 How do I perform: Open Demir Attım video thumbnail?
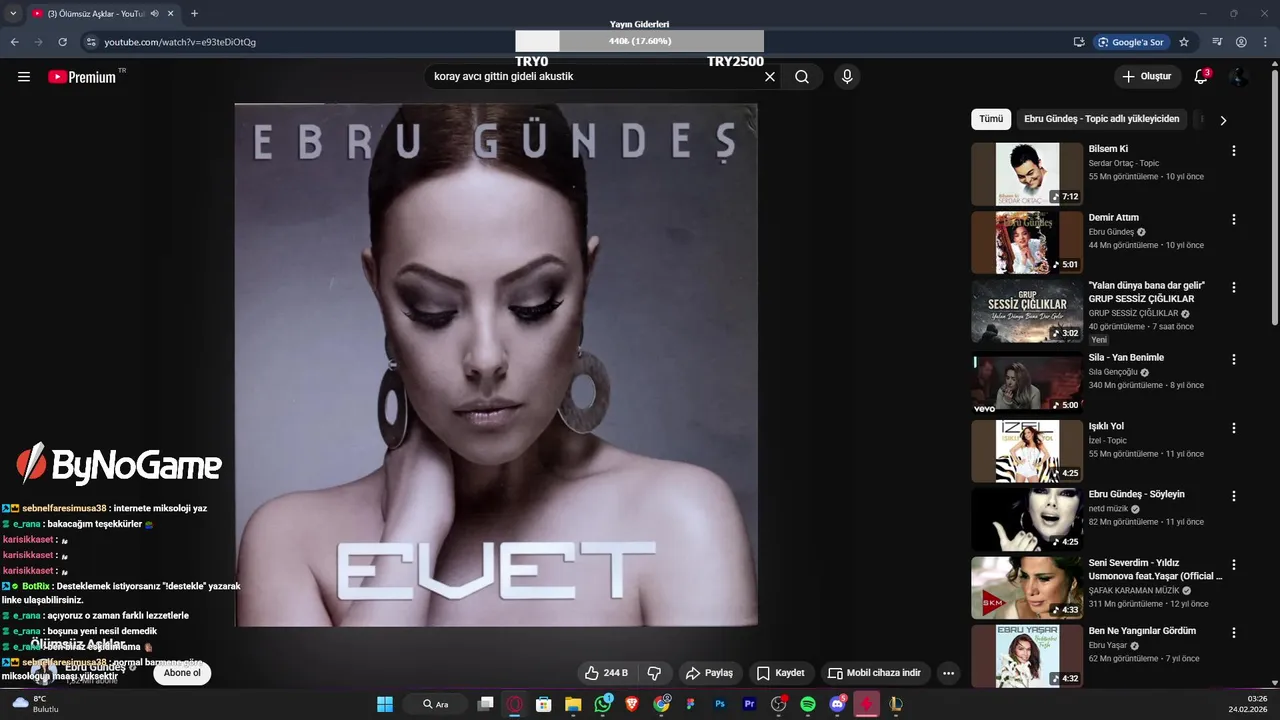(x=1027, y=242)
